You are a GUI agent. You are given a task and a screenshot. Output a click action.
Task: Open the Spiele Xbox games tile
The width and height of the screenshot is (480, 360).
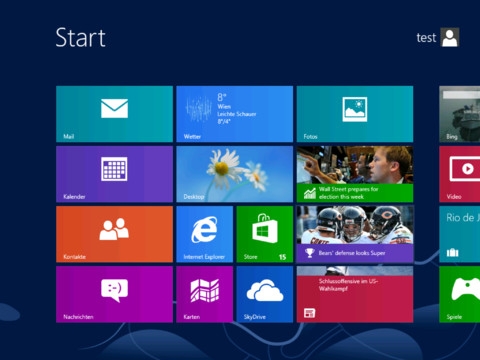(460, 294)
